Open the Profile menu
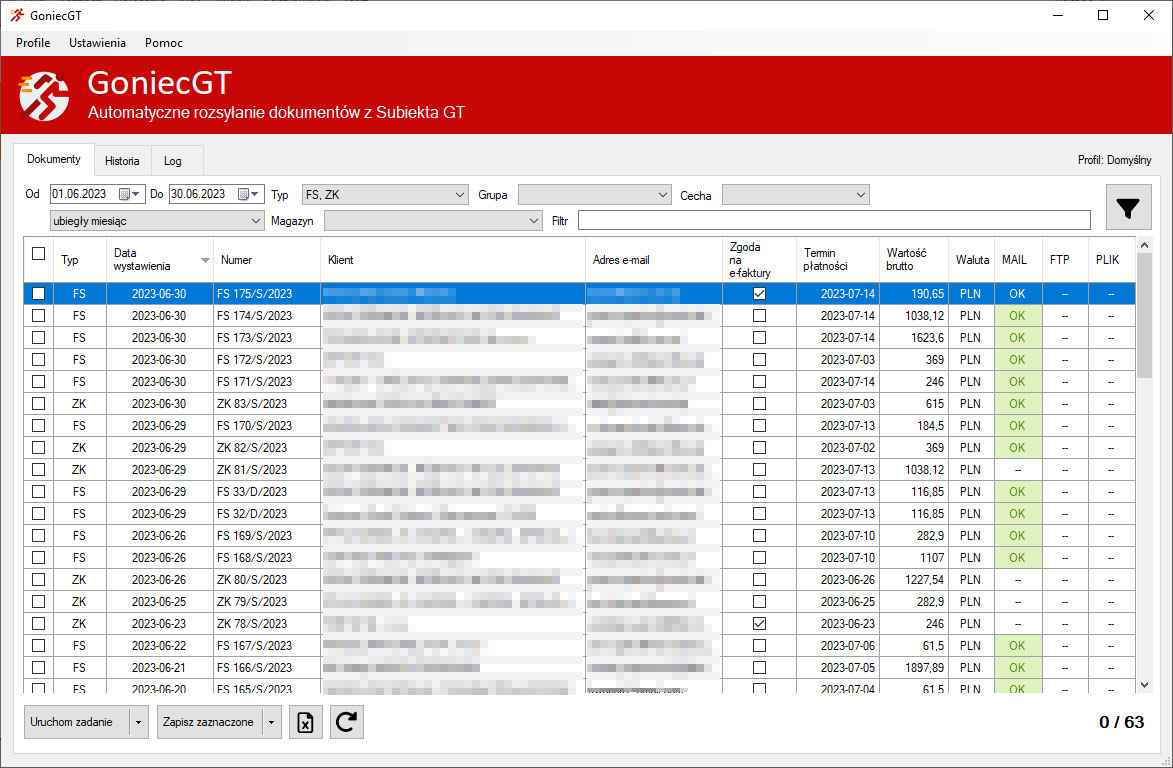Viewport: 1173px width, 768px height. point(33,43)
